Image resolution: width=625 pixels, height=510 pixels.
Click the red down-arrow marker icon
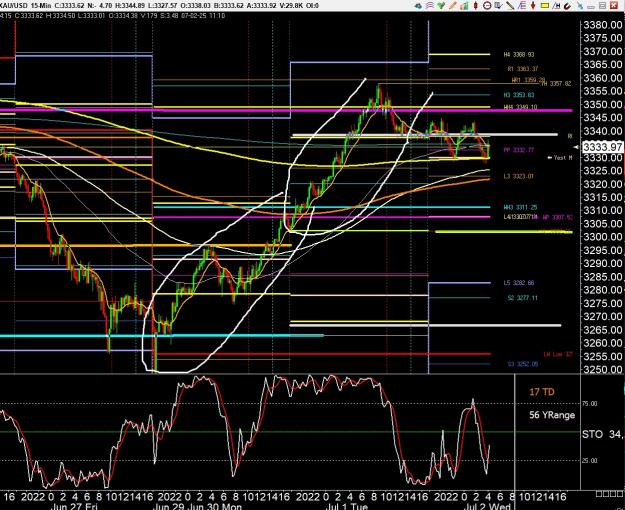(533, 6)
